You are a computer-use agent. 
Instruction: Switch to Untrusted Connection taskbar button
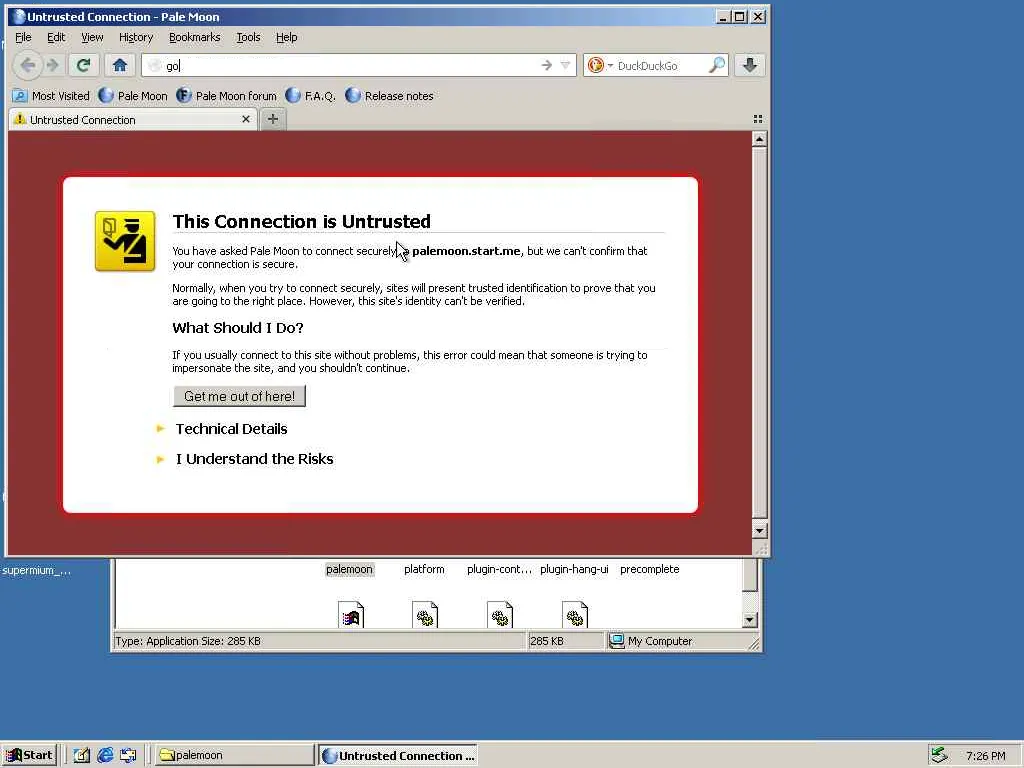[x=398, y=756]
